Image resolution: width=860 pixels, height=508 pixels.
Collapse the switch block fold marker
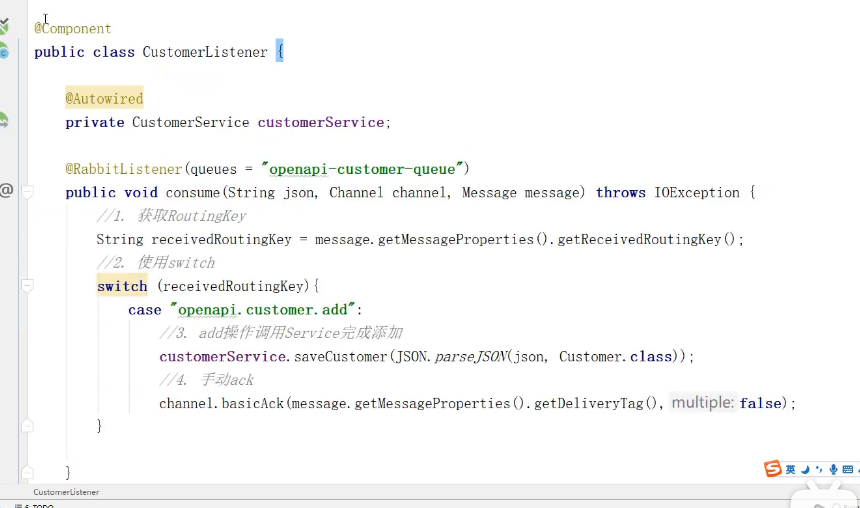pos(28,286)
